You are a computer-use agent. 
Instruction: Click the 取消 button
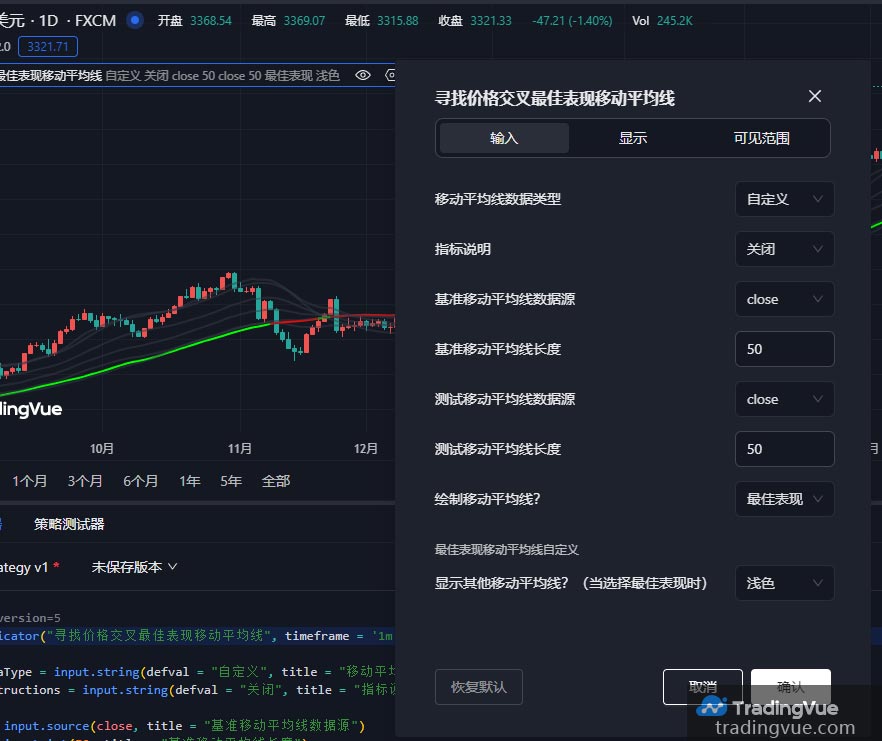pyautogui.click(x=703, y=687)
